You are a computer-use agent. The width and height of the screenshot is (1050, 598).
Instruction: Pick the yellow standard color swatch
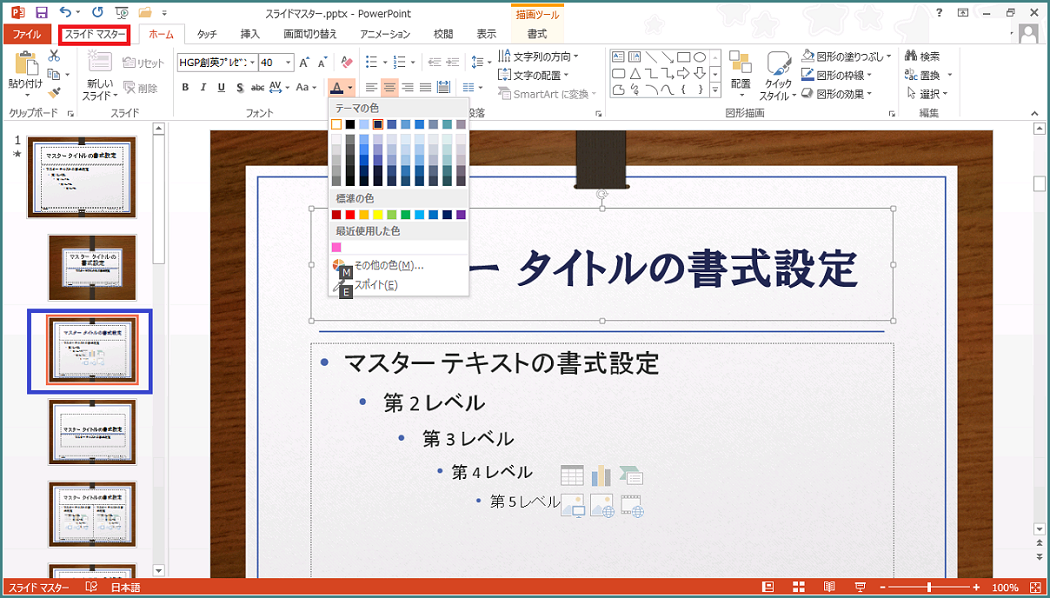pos(378,214)
